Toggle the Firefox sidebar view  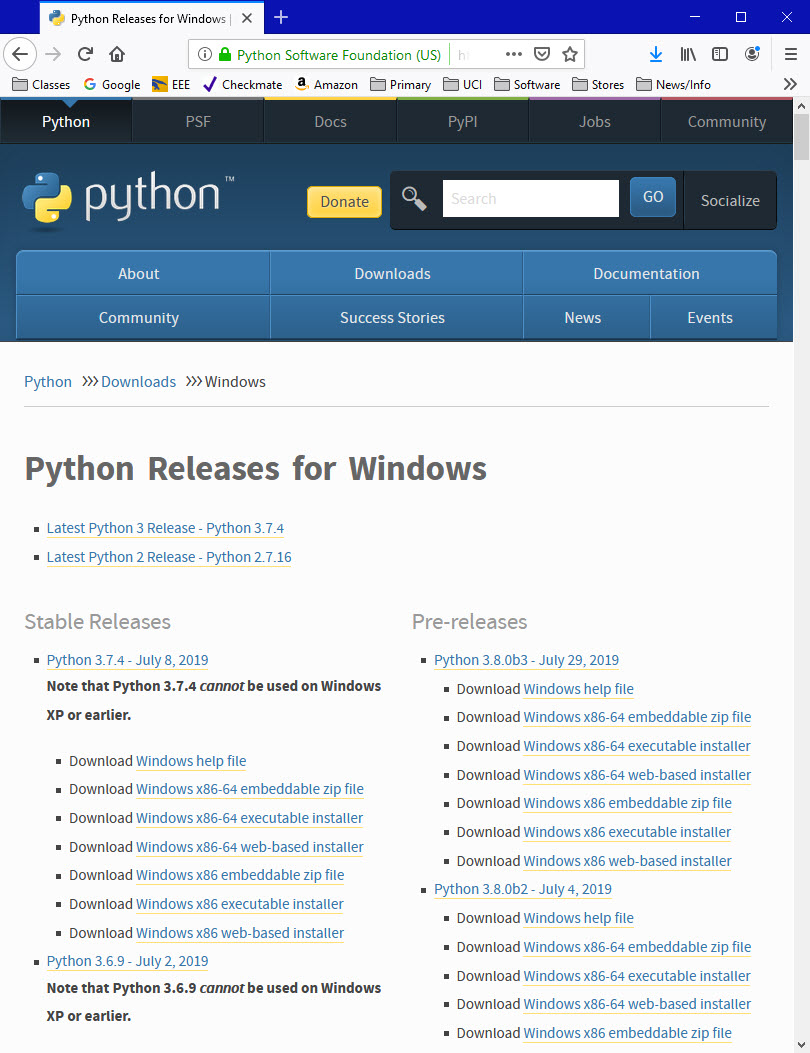719,54
